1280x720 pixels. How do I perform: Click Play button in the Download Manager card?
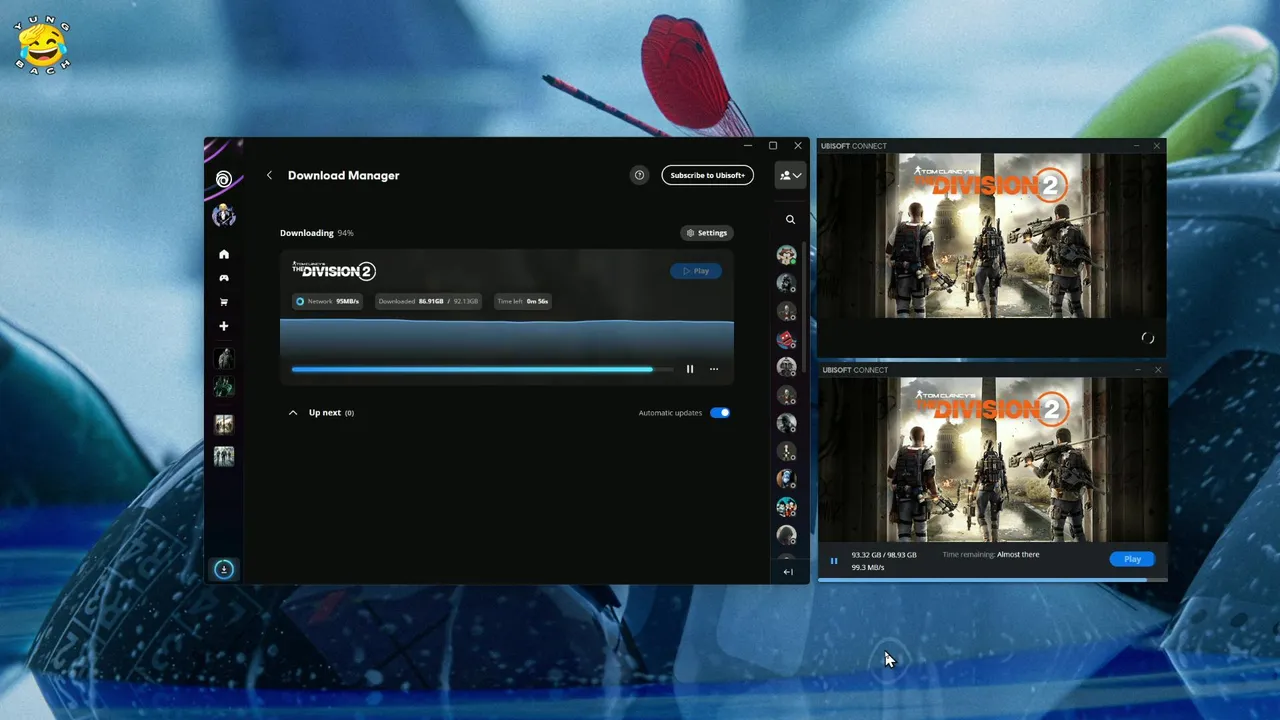click(696, 271)
